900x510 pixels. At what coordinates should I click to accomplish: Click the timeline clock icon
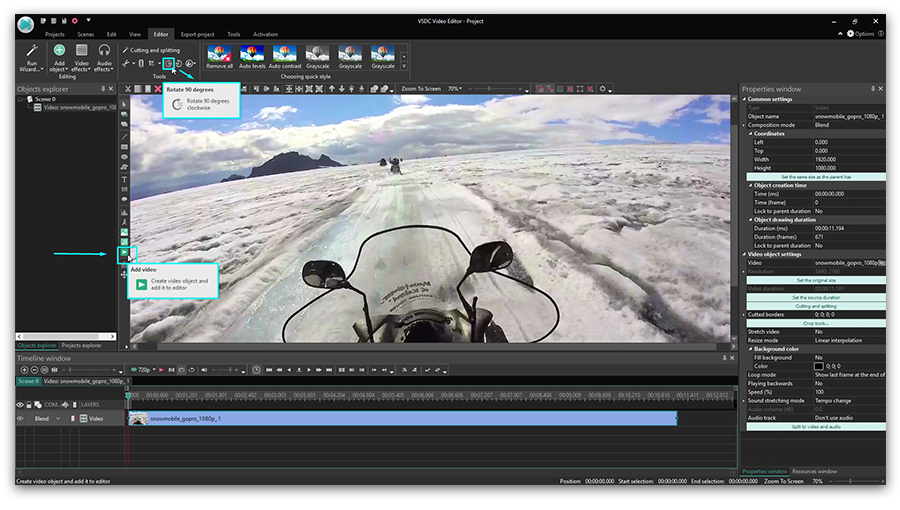click(x=256, y=370)
